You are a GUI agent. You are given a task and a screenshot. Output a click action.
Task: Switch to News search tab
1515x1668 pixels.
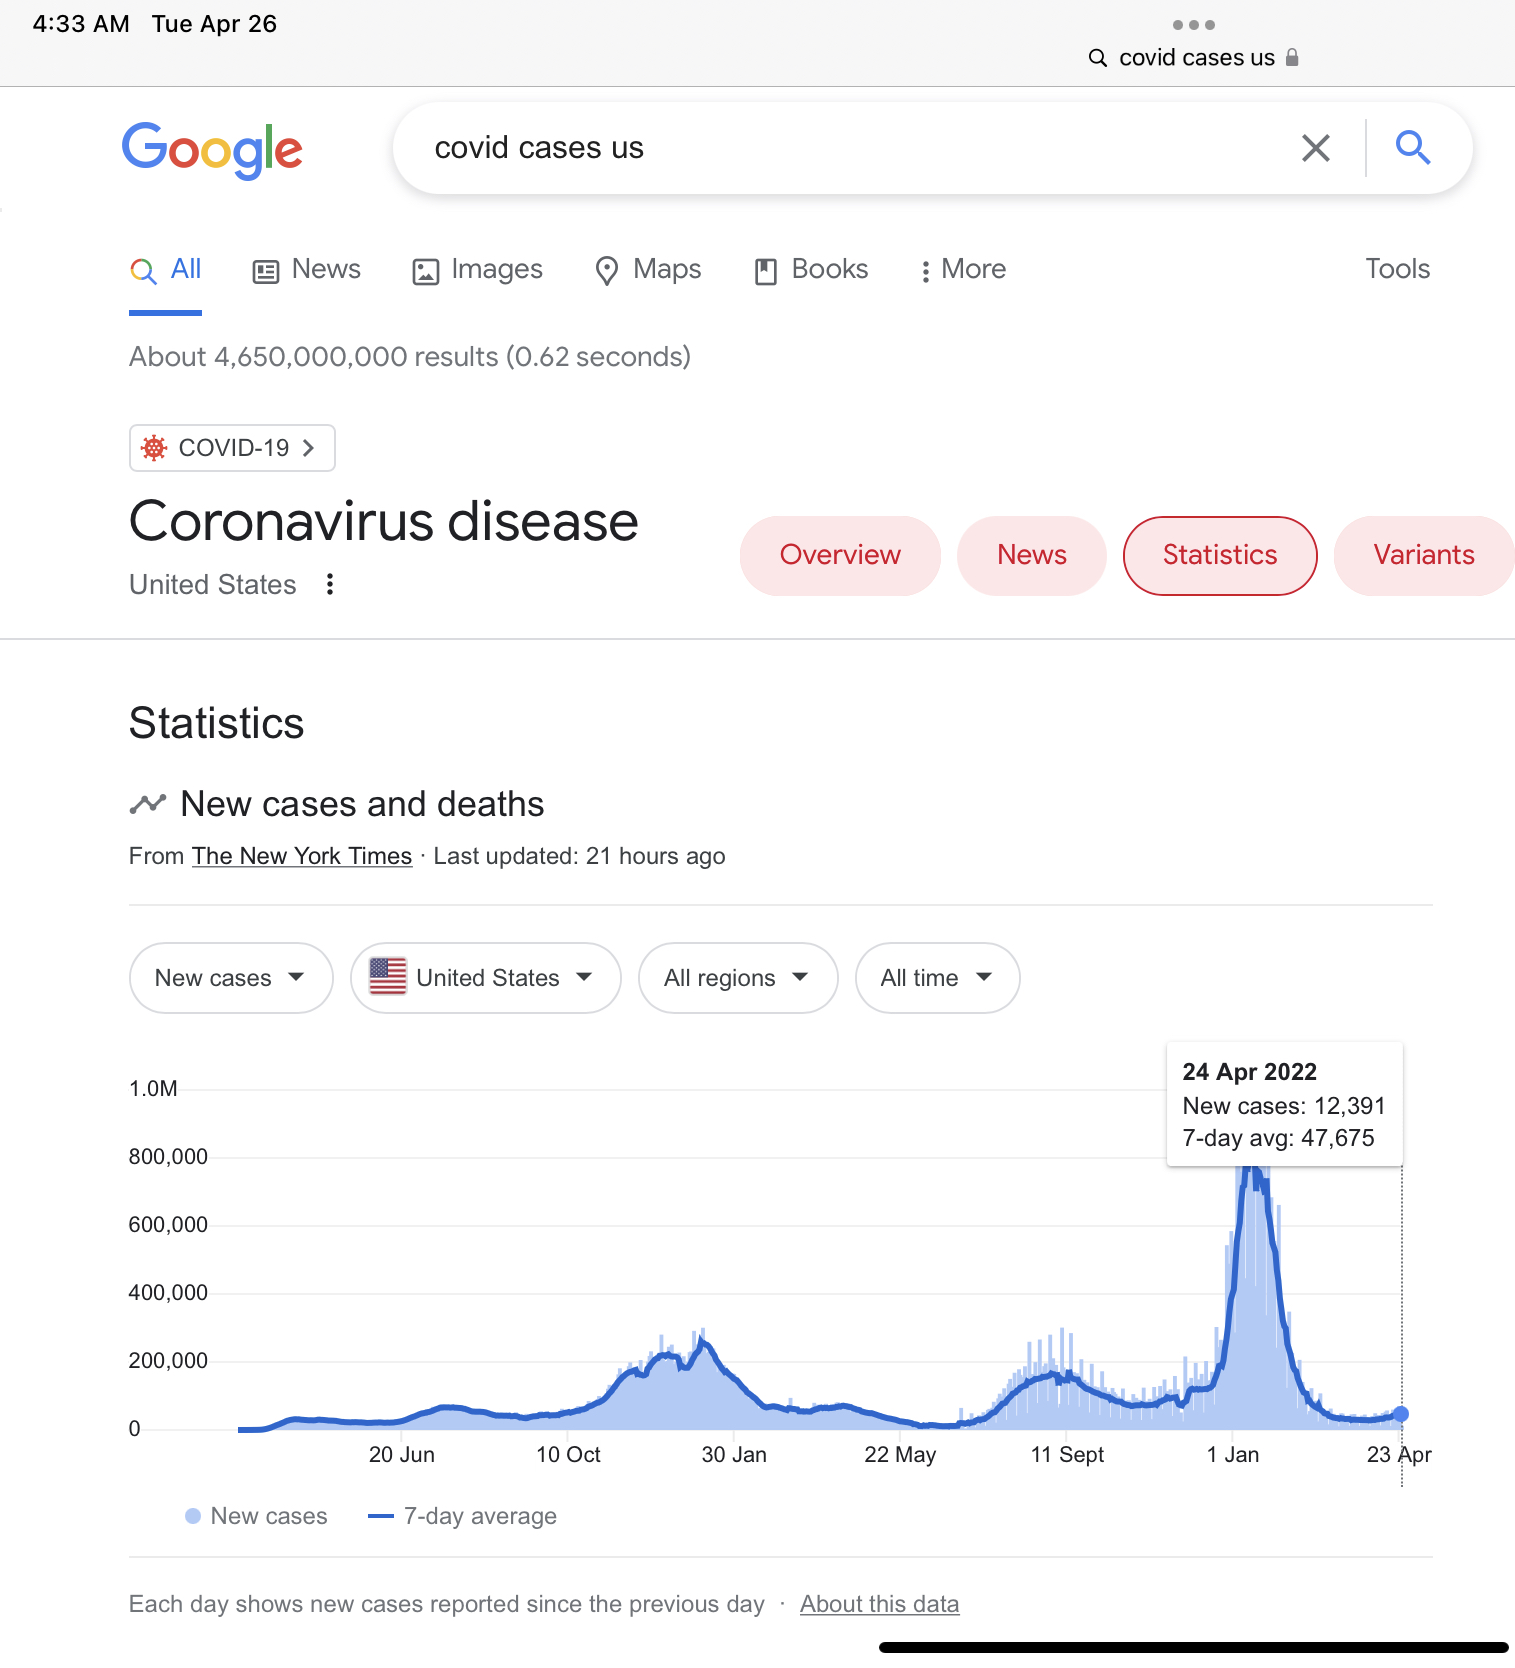307,270
